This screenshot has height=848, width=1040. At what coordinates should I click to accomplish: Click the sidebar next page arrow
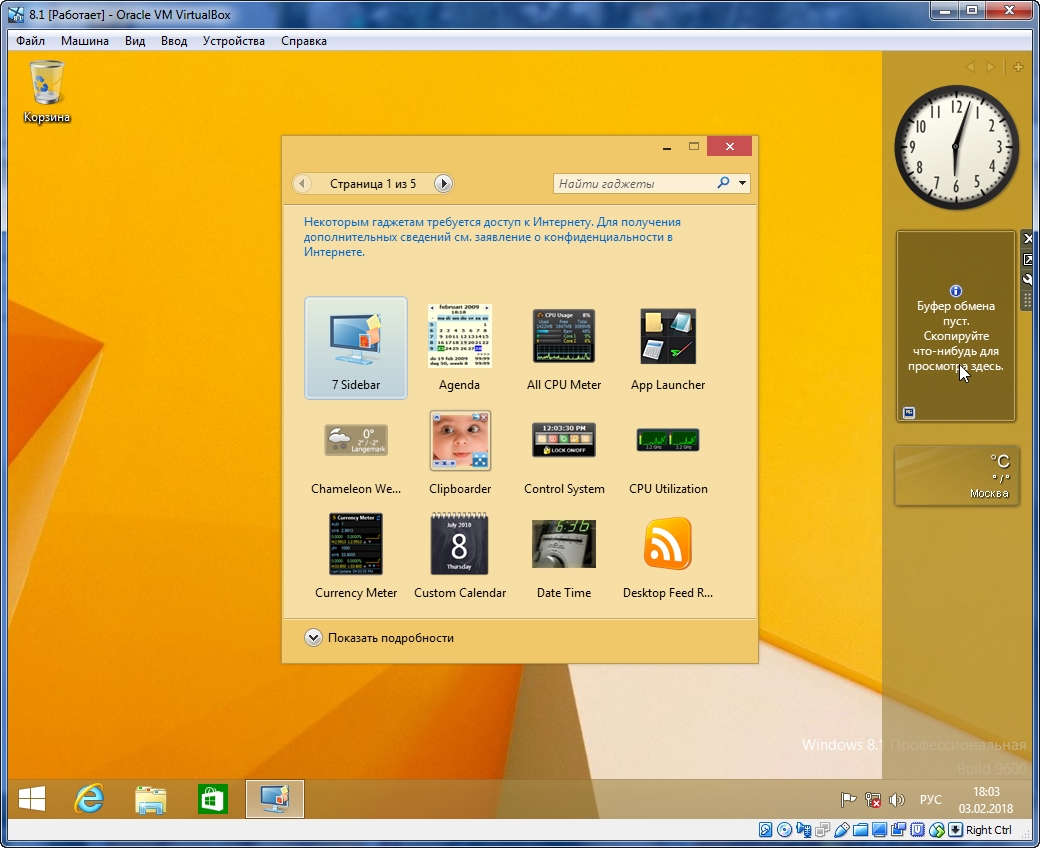click(x=990, y=67)
